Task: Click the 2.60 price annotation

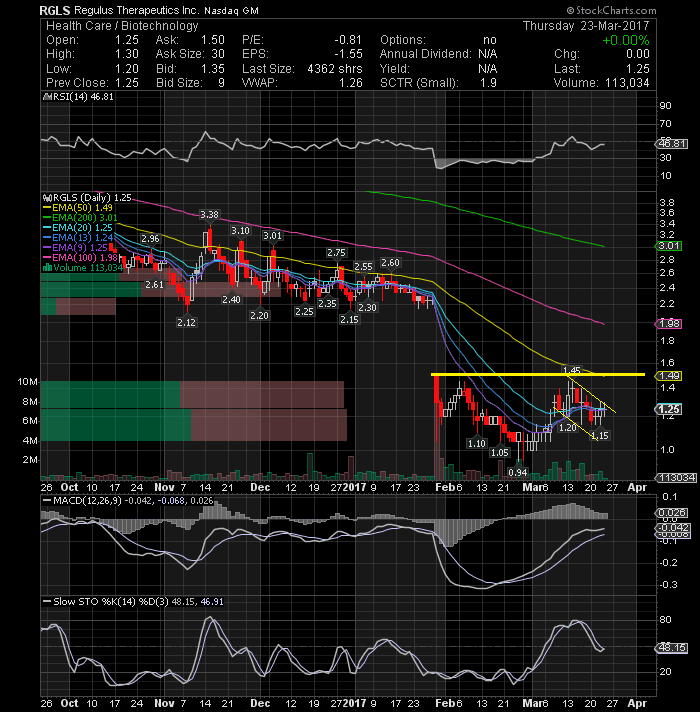Action: click(x=390, y=263)
